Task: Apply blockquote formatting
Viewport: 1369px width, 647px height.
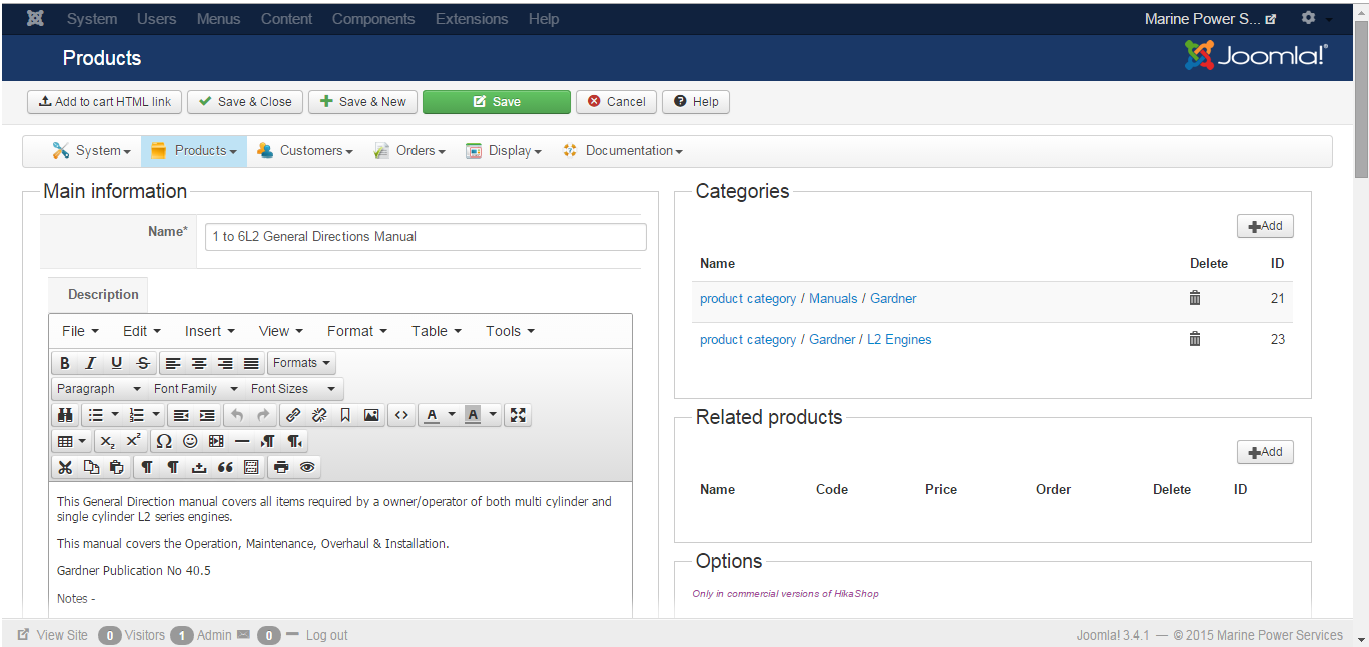Action: point(225,467)
